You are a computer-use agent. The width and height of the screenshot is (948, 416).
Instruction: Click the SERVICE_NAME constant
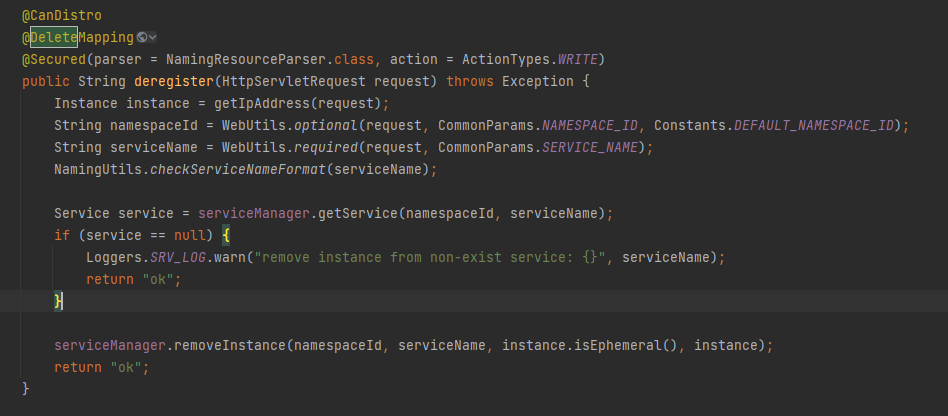pyautogui.click(x=590, y=148)
